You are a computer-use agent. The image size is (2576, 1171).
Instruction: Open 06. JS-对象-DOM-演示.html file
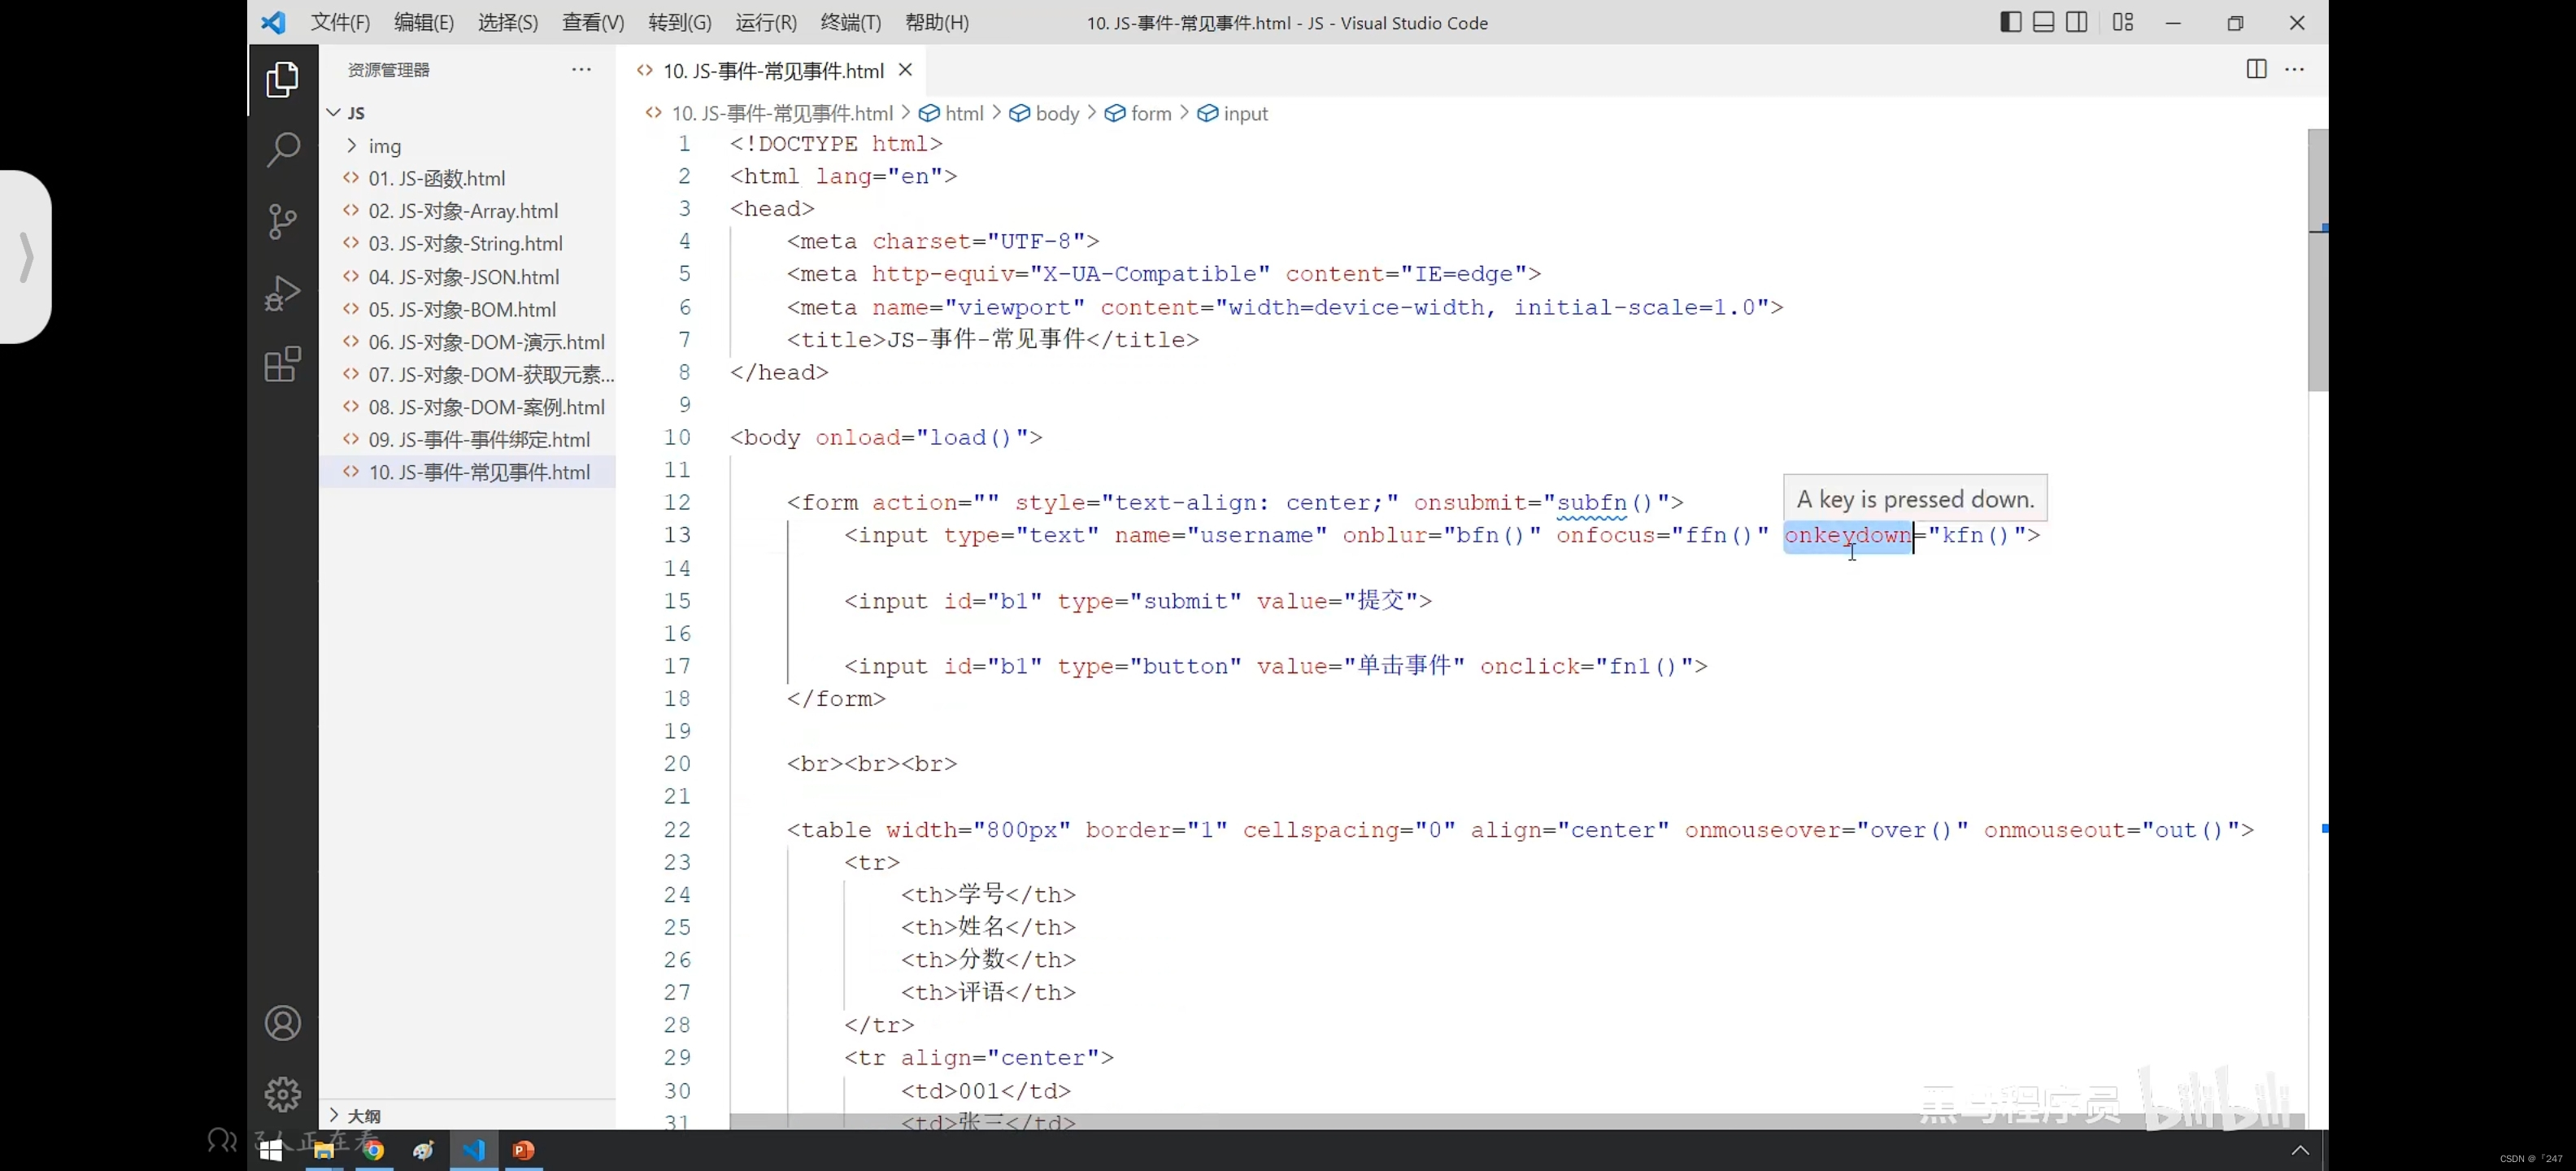tap(468, 342)
